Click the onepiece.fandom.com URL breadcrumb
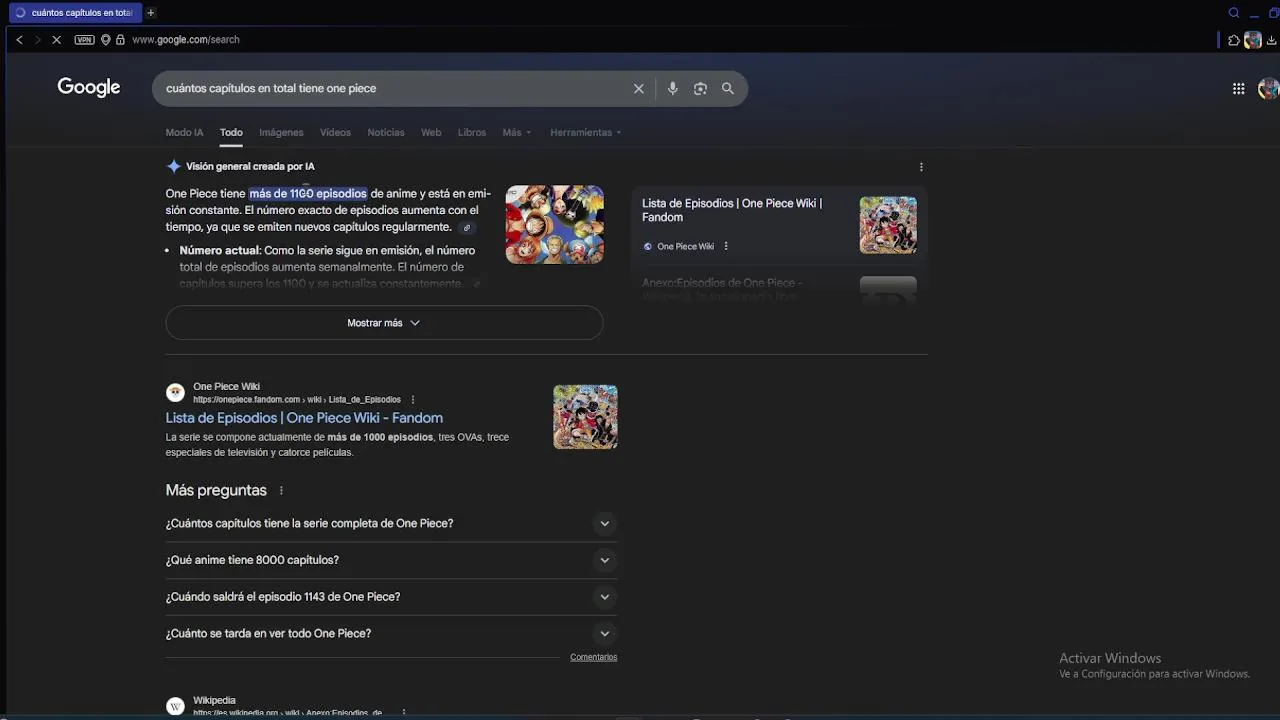Screen dimensions: 1280x720 click(x=297, y=400)
